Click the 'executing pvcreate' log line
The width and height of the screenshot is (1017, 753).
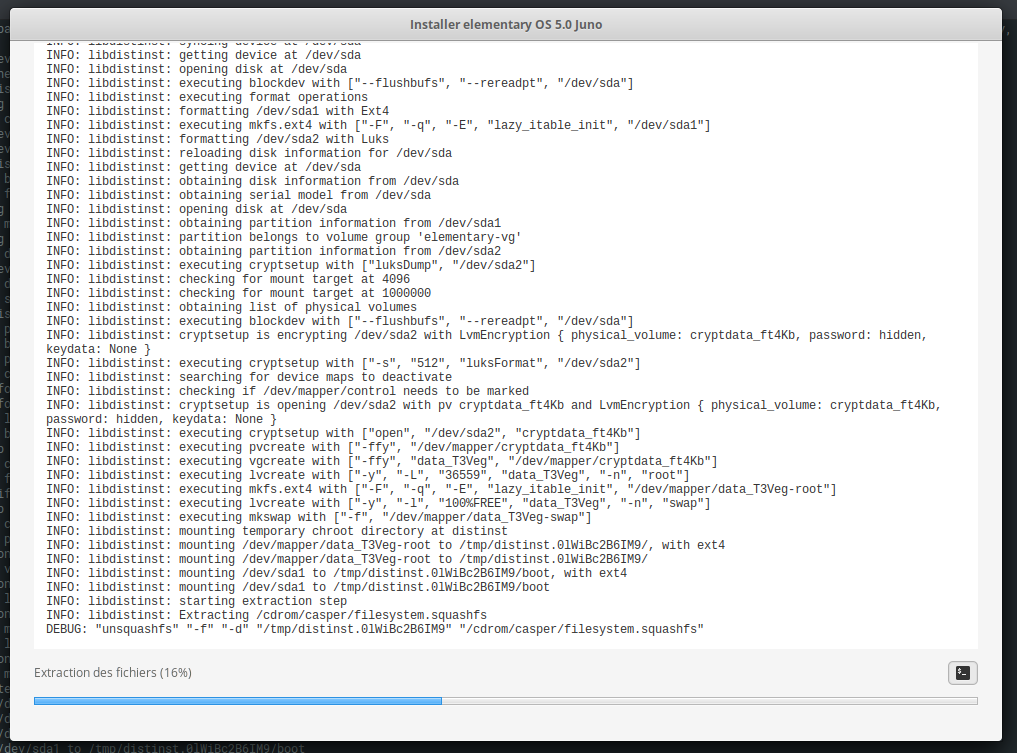[333, 447]
